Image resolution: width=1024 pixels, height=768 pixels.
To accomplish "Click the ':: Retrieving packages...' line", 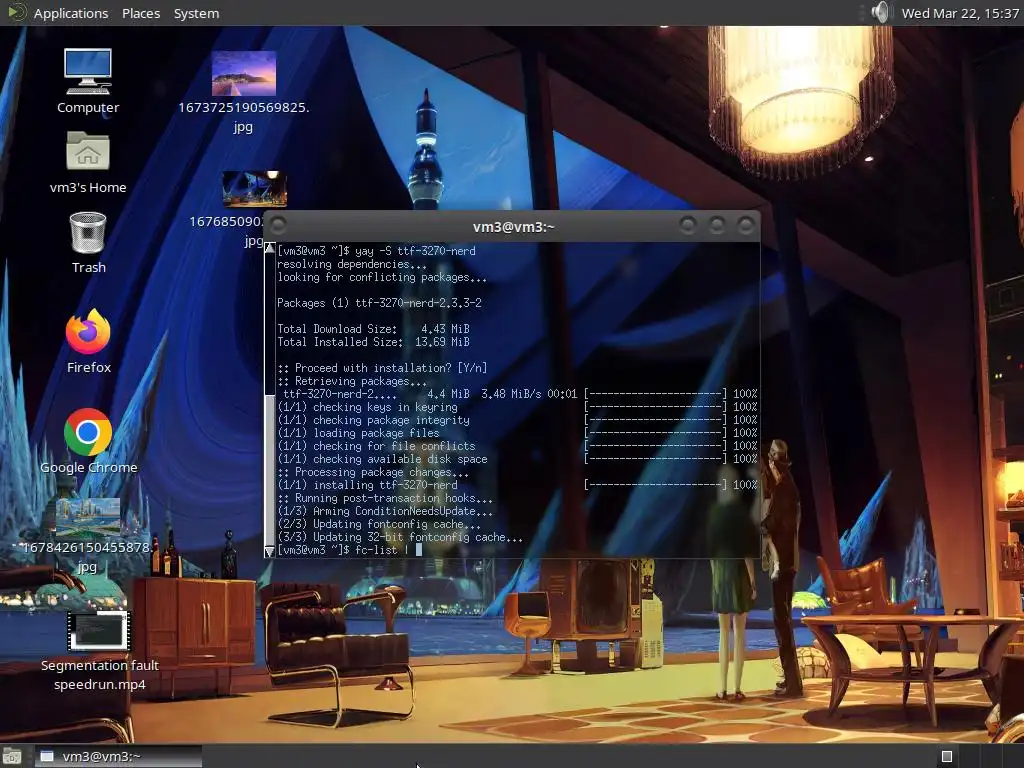I will pos(352,381).
